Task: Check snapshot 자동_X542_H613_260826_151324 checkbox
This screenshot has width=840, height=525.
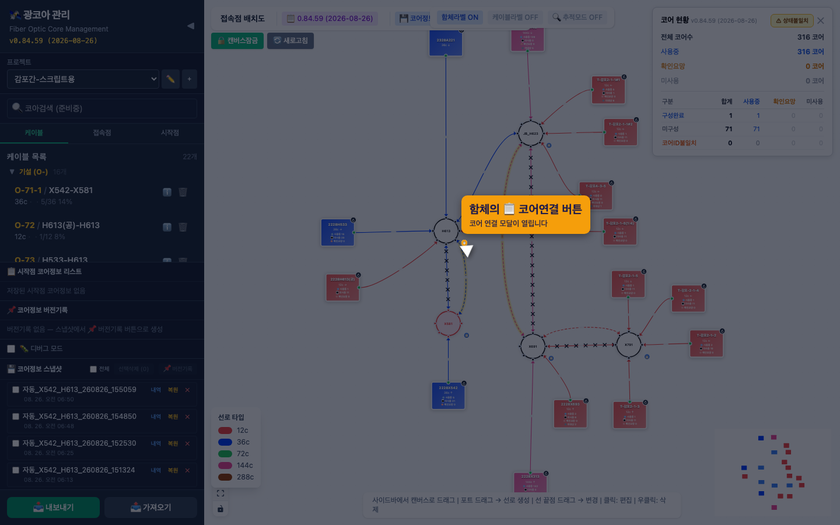Action: coord(16,470)
